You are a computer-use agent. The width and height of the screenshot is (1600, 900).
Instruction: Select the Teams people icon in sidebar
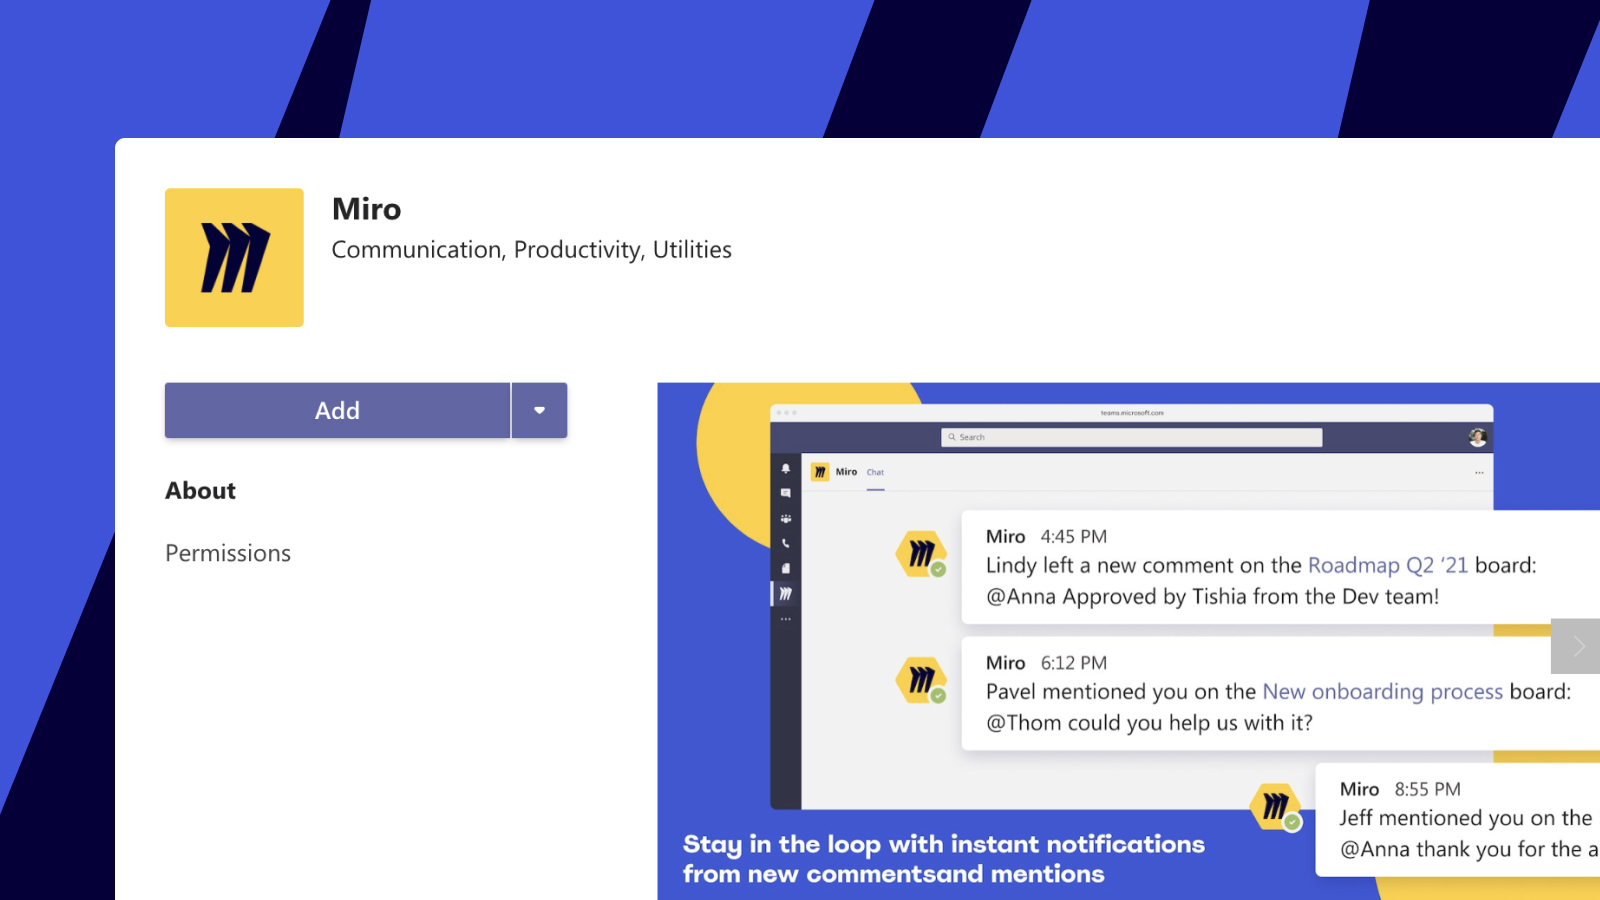click(786, 518)
